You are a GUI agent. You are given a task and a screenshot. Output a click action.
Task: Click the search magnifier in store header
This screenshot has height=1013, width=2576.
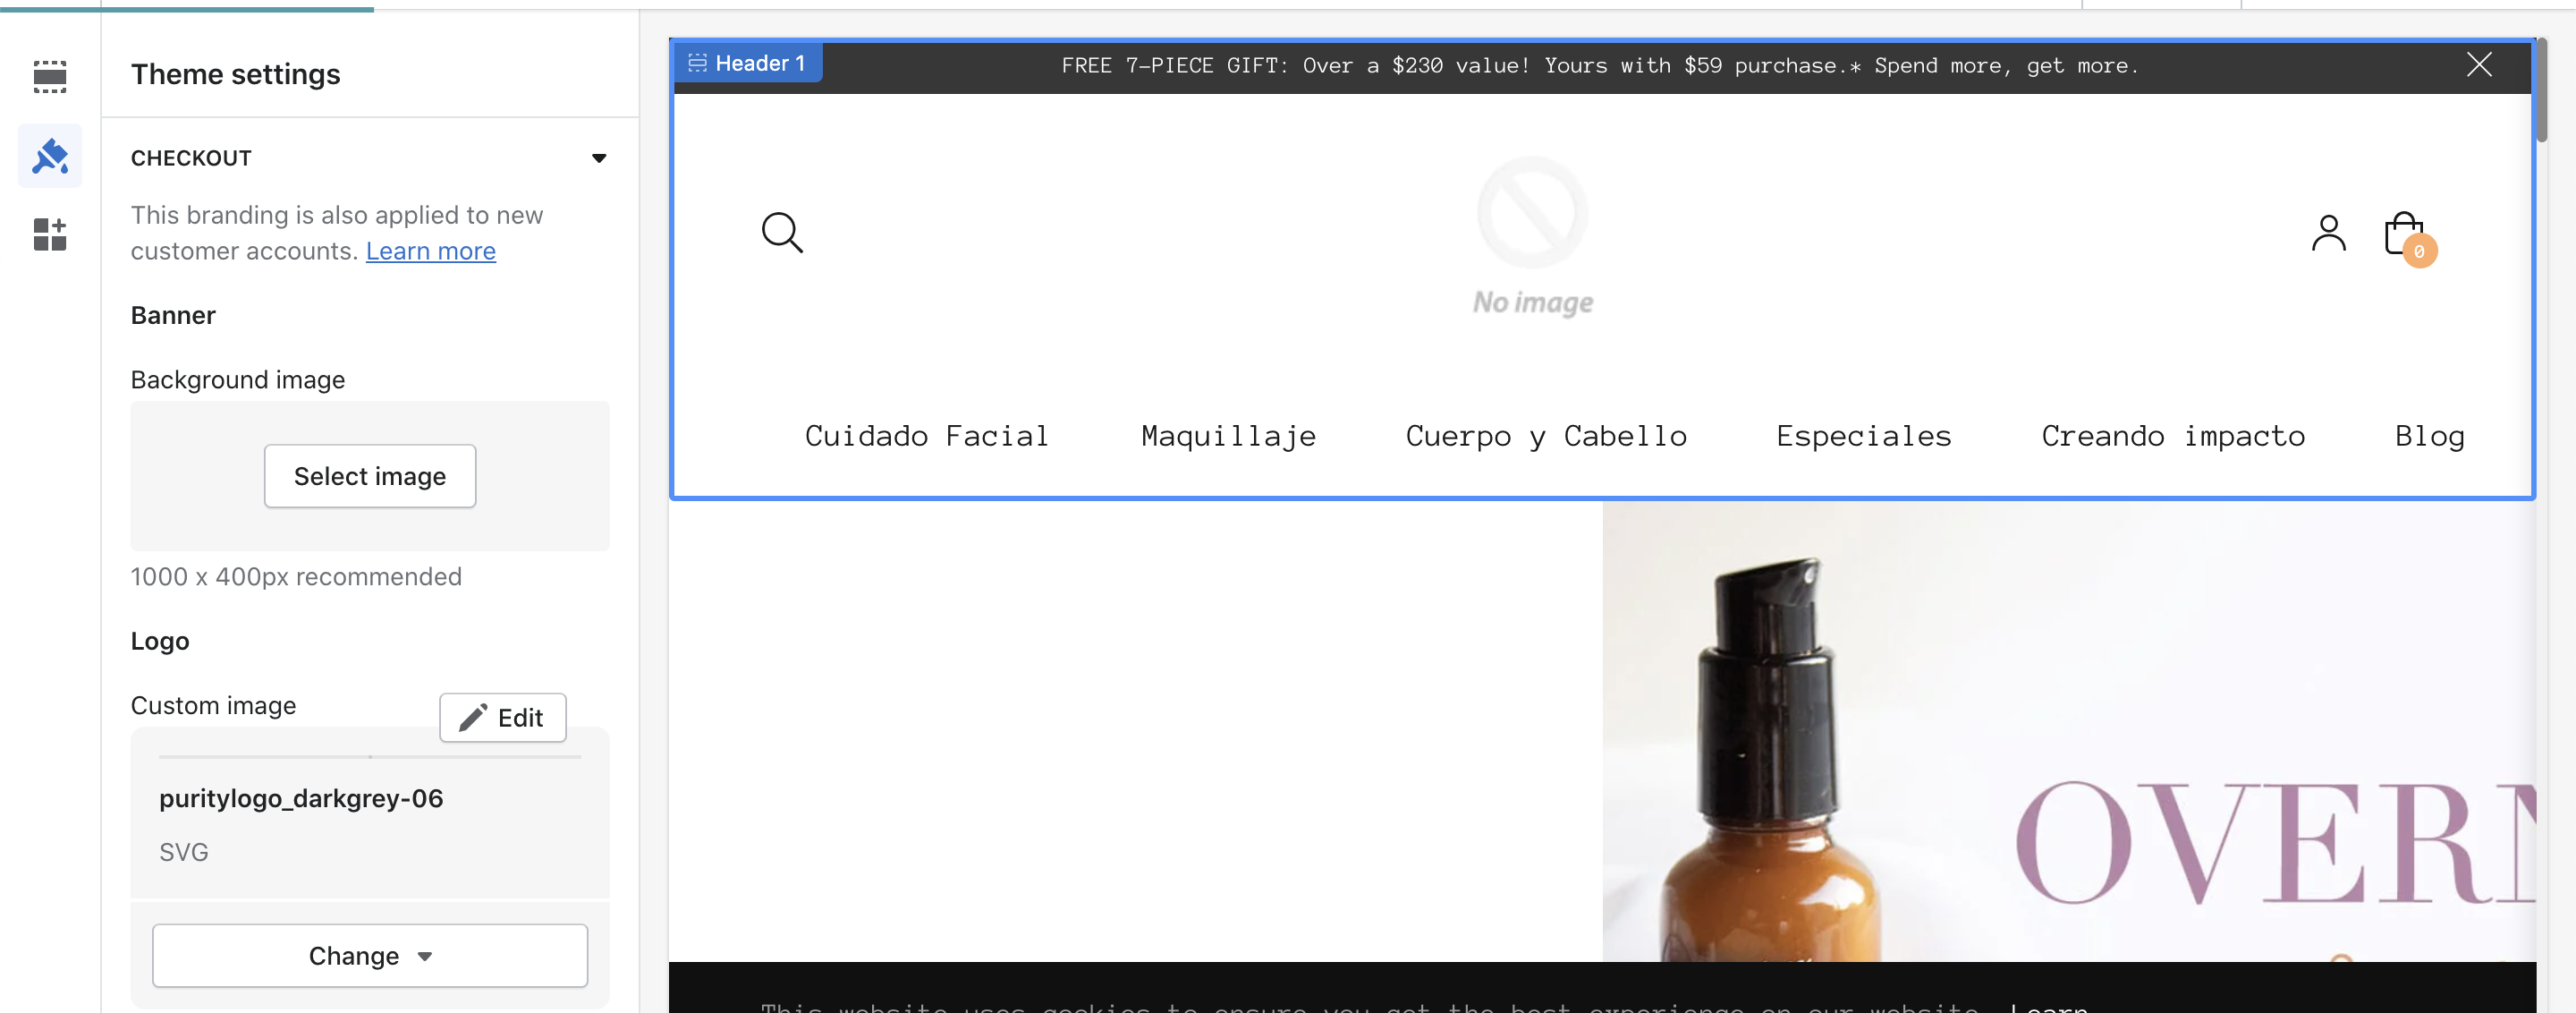782,233
